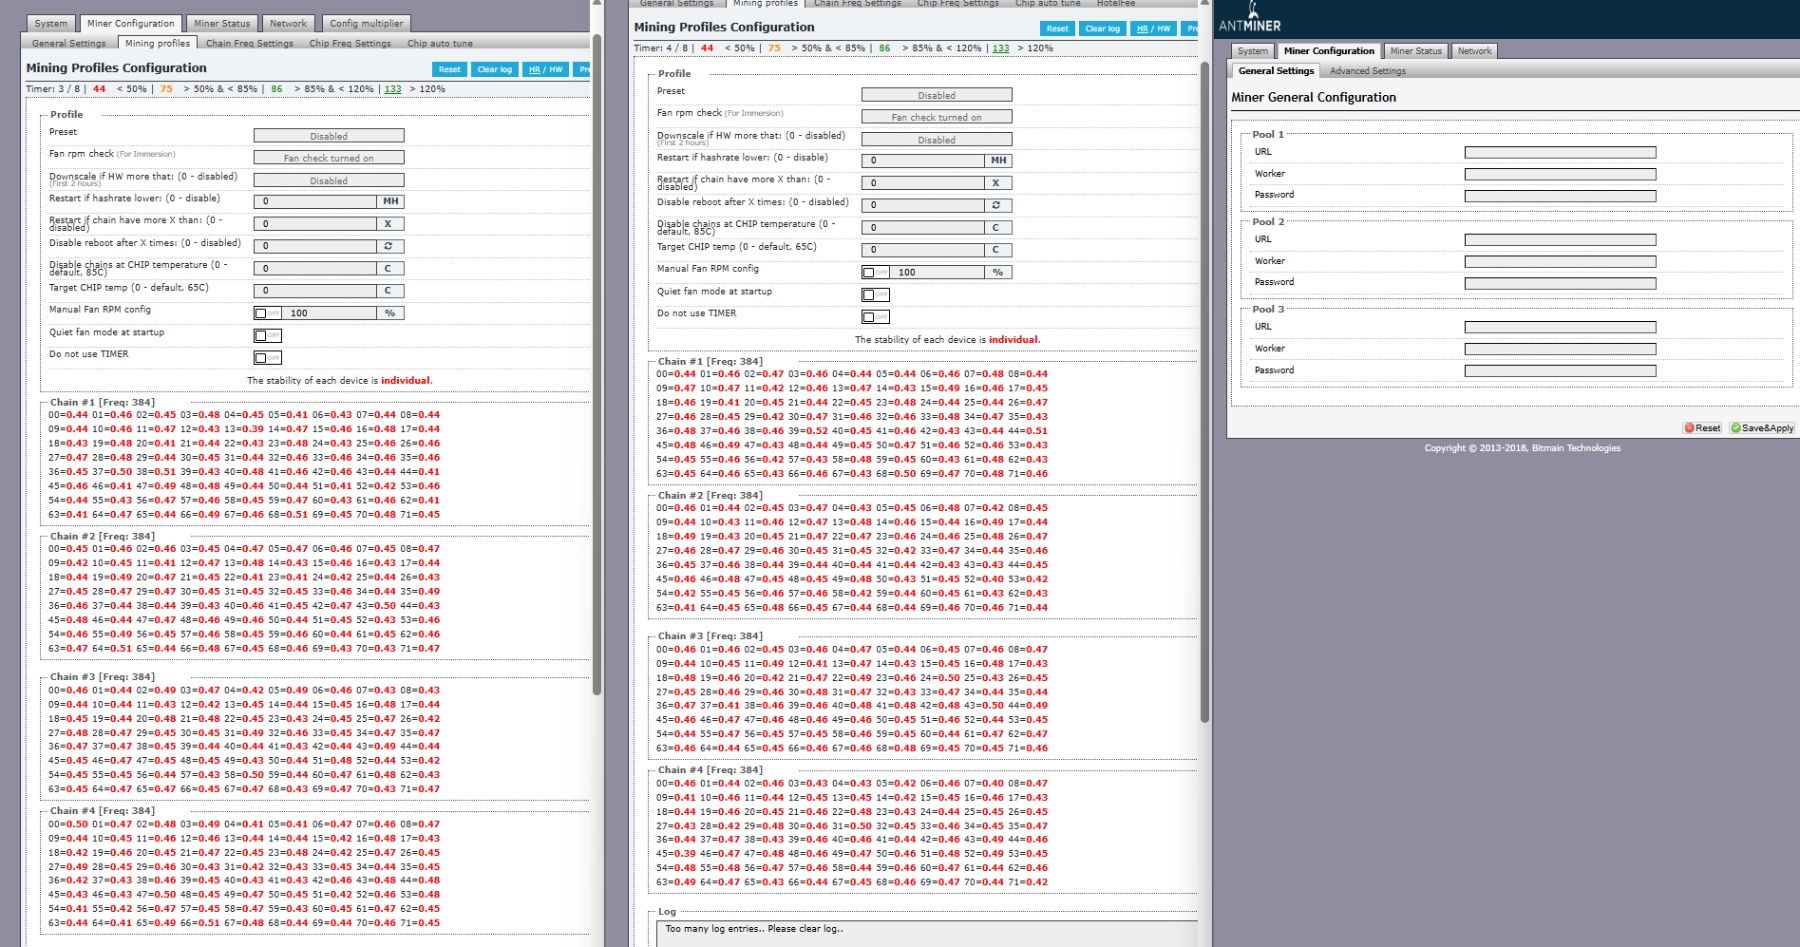Toggle Manual Fan RPM config in middle window
This screenshot has height=947, width=1800.
click(x=875, y=272)
